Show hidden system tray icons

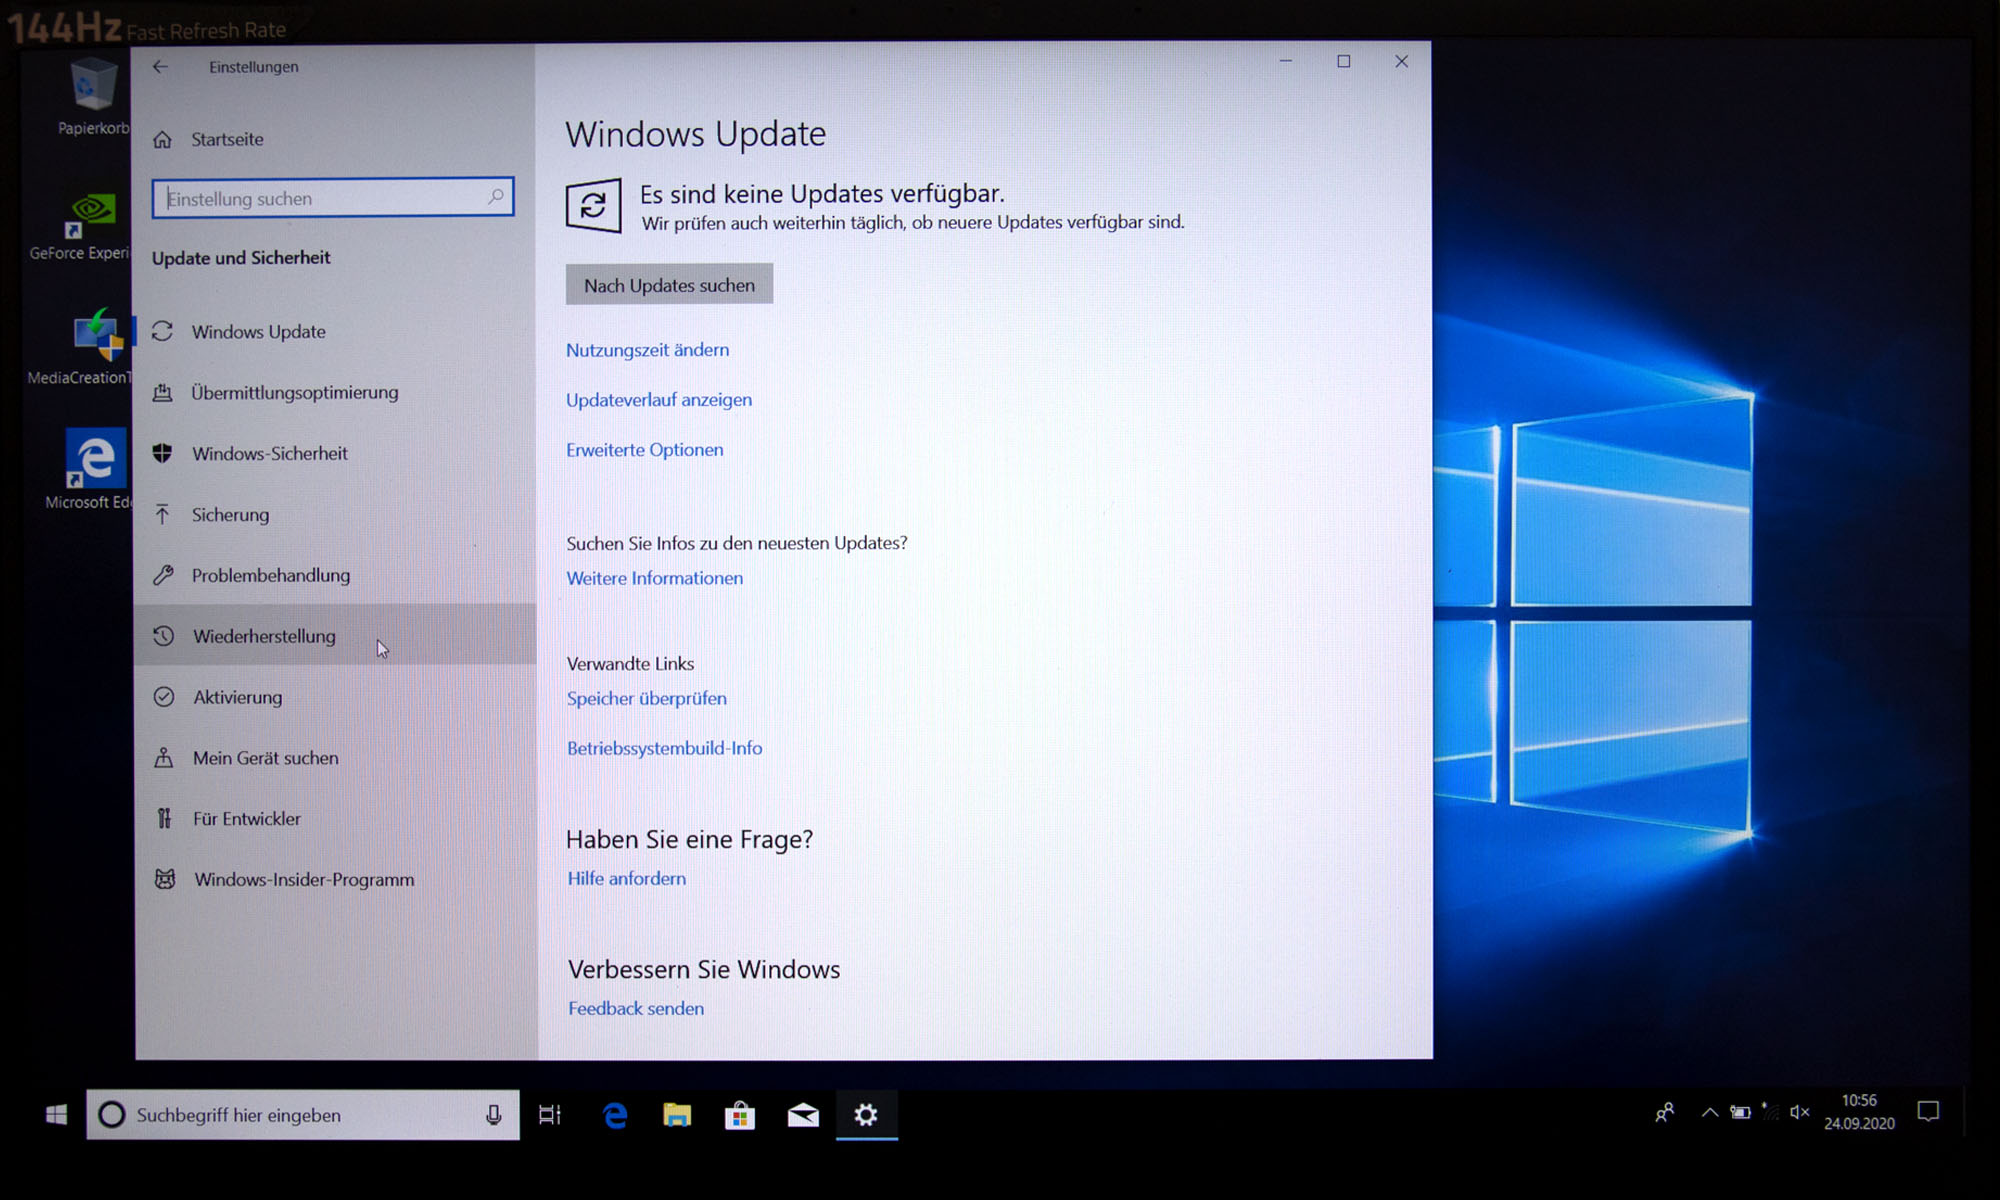1710,1112
